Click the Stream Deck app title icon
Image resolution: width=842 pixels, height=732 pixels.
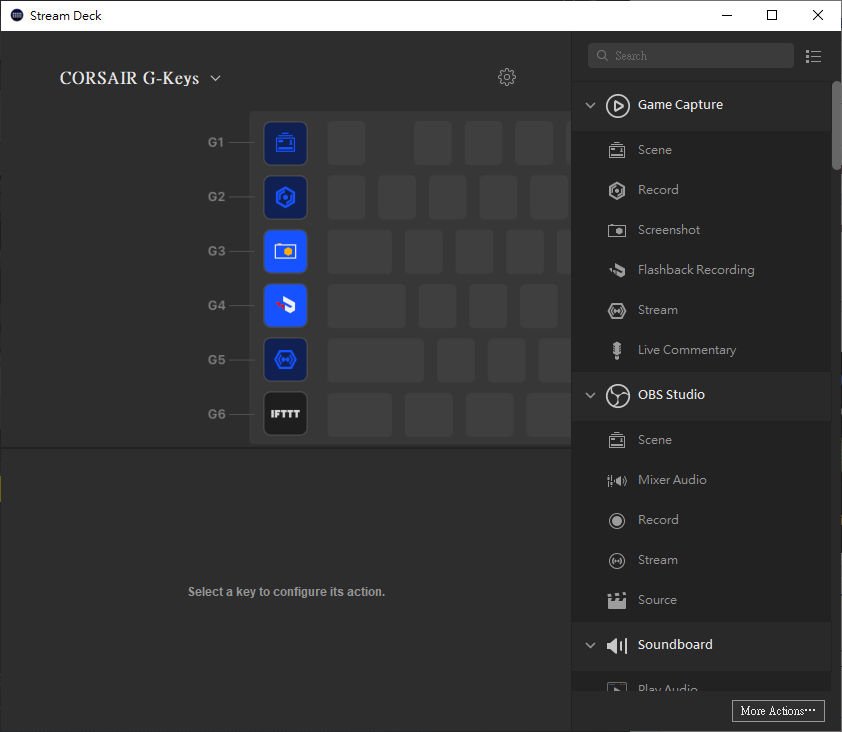[x=17, y=15]
